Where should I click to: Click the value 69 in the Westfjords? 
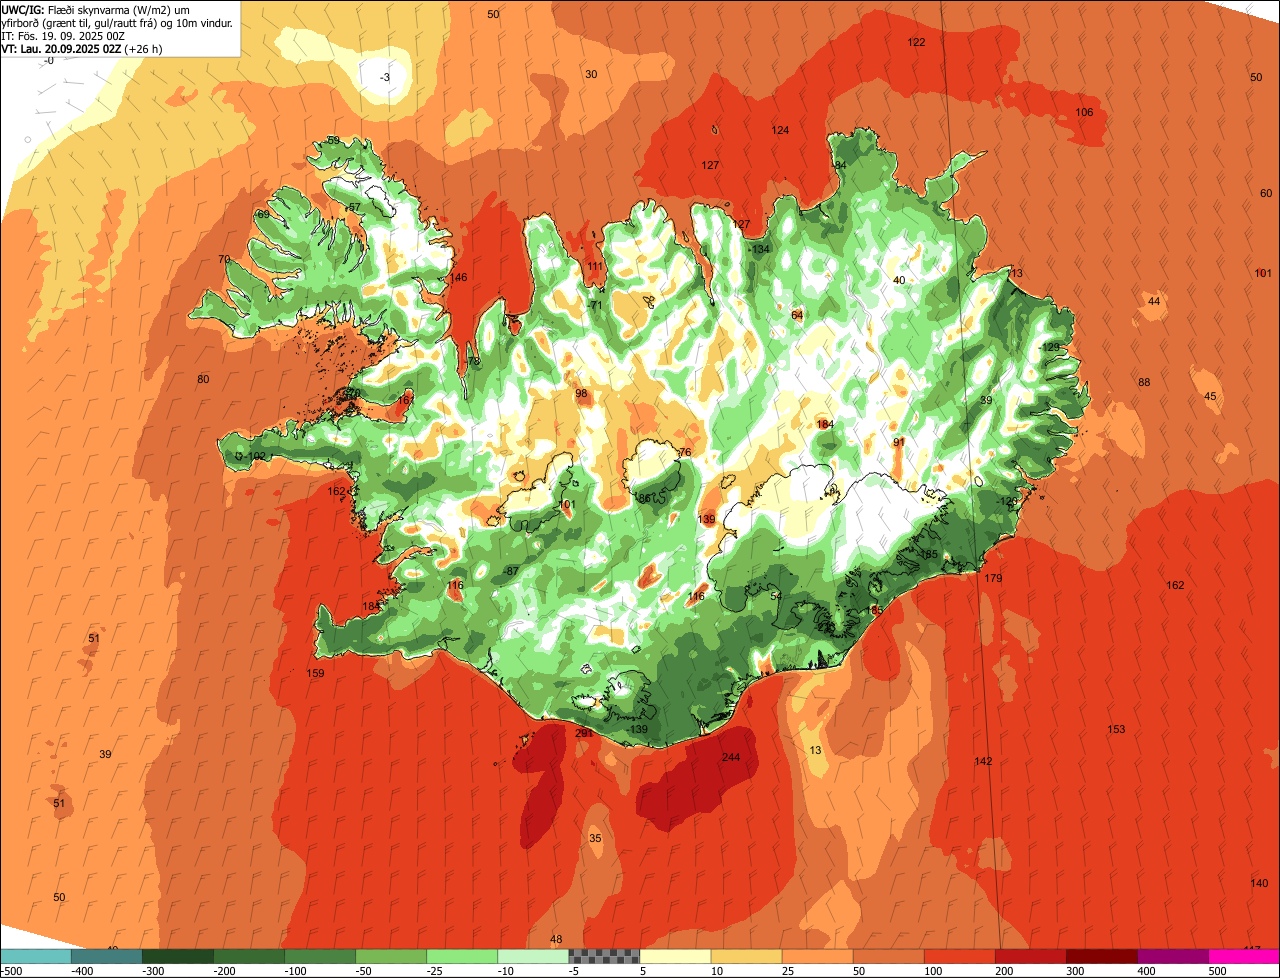click(x=263, y=215)
